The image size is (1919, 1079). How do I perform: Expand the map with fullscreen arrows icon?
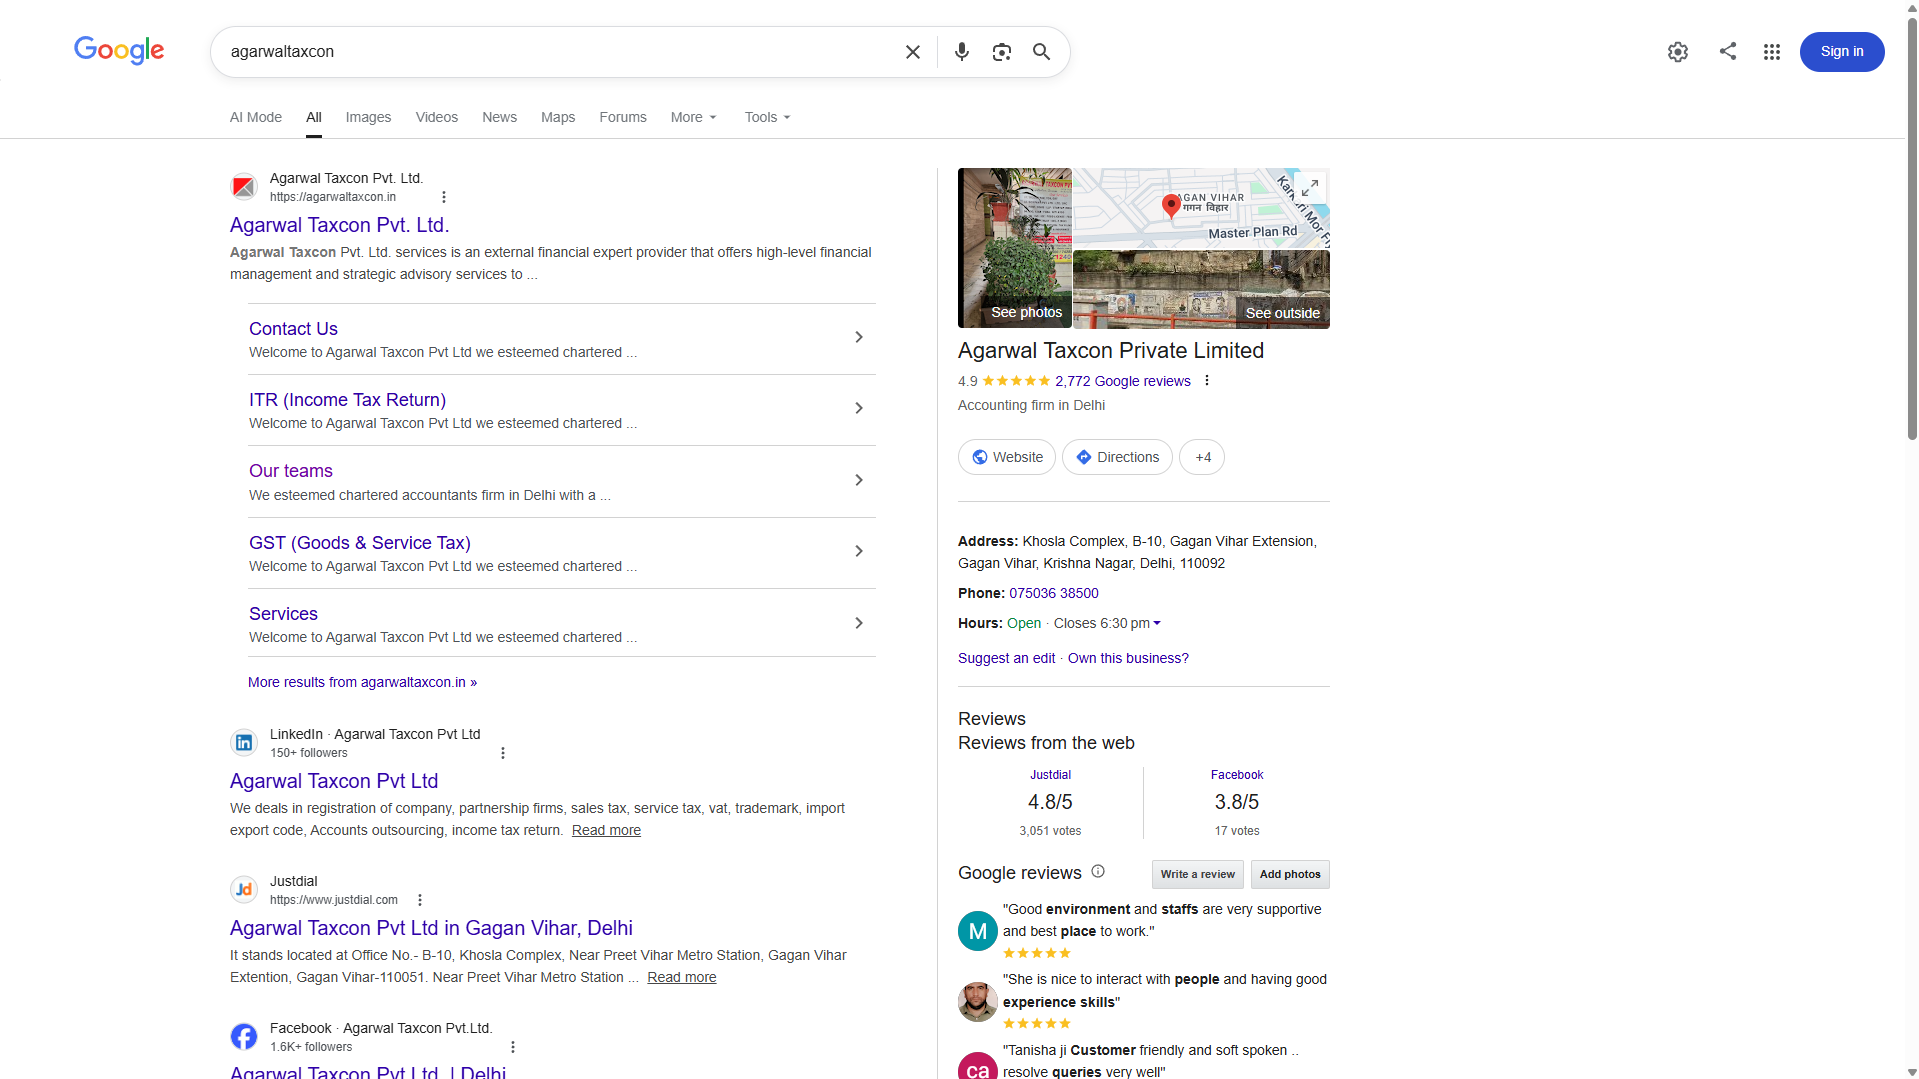click(1309, 187)
